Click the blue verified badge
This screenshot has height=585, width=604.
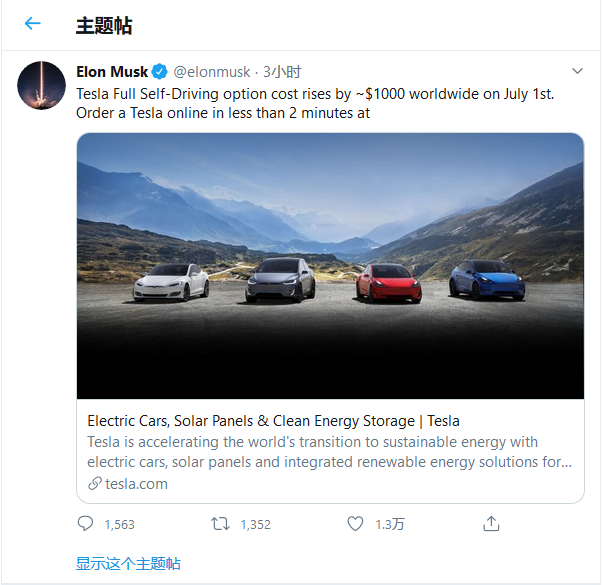click(x=161, y=72)
